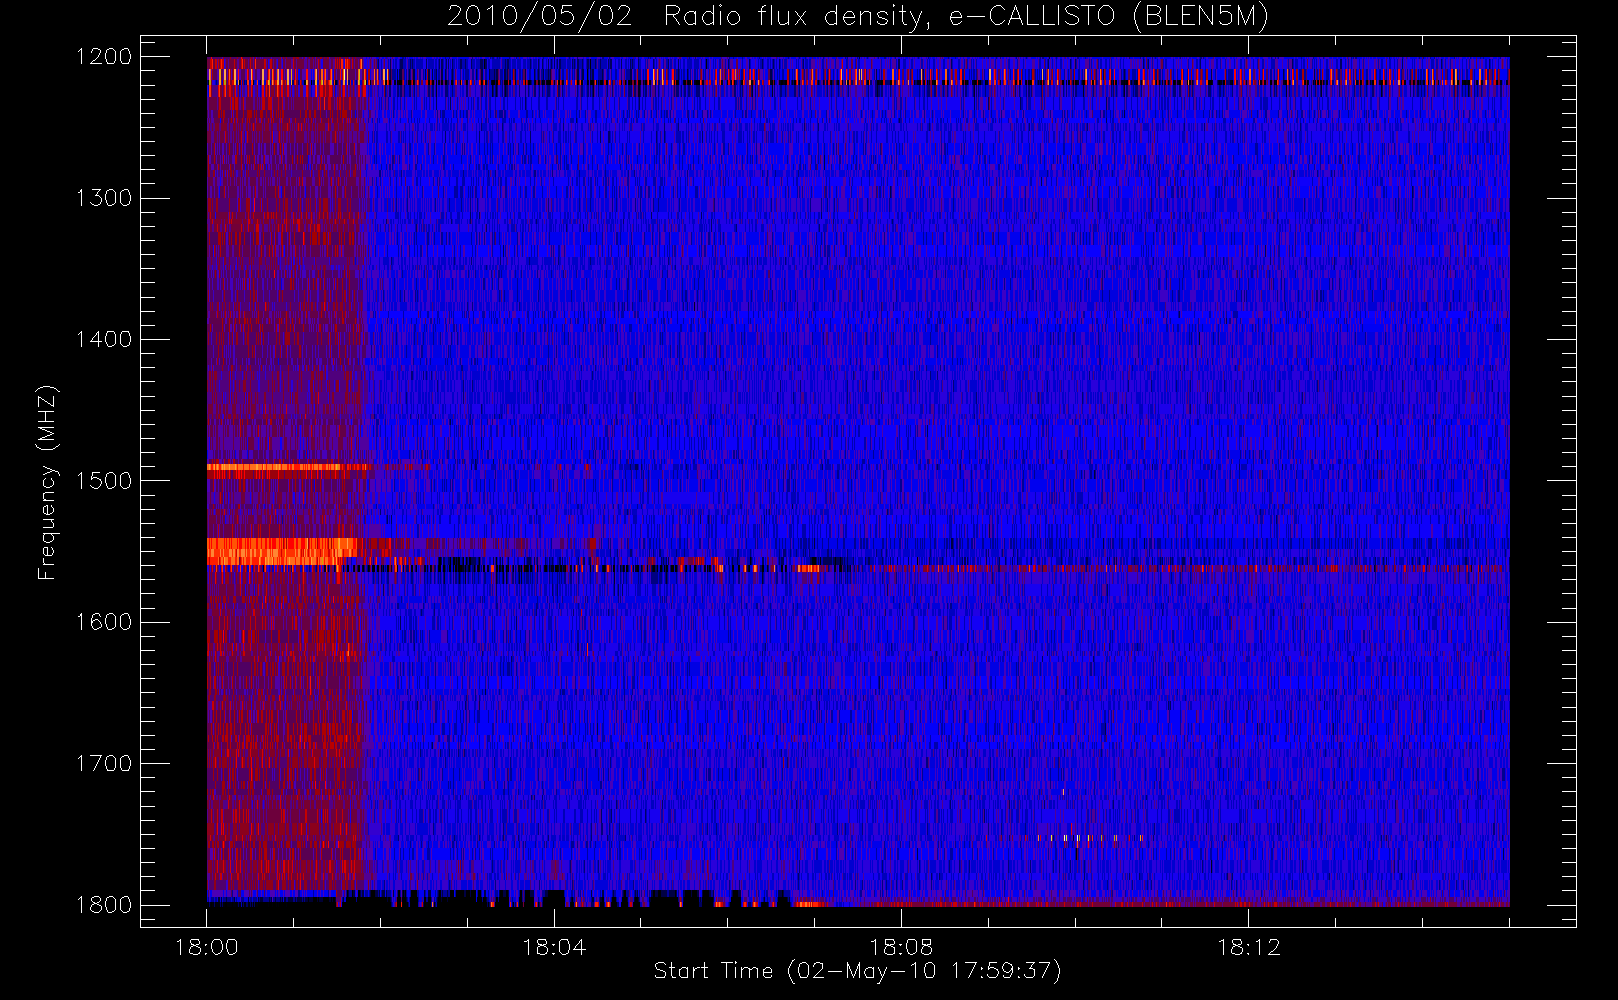Click the plot title 'Radio flux density, e-CALLISTO (BLEN5M)'

(966, 17)
